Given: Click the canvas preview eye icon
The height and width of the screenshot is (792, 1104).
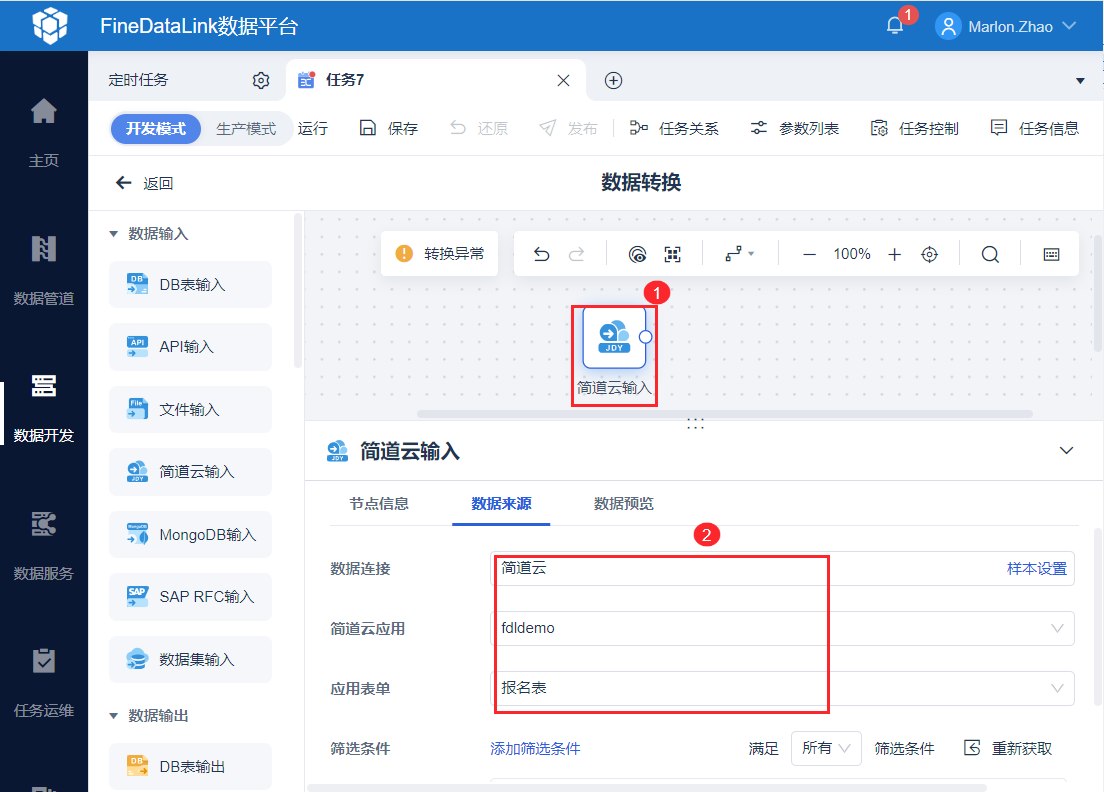Looking at the screenshot, I should tap(637, 254).
